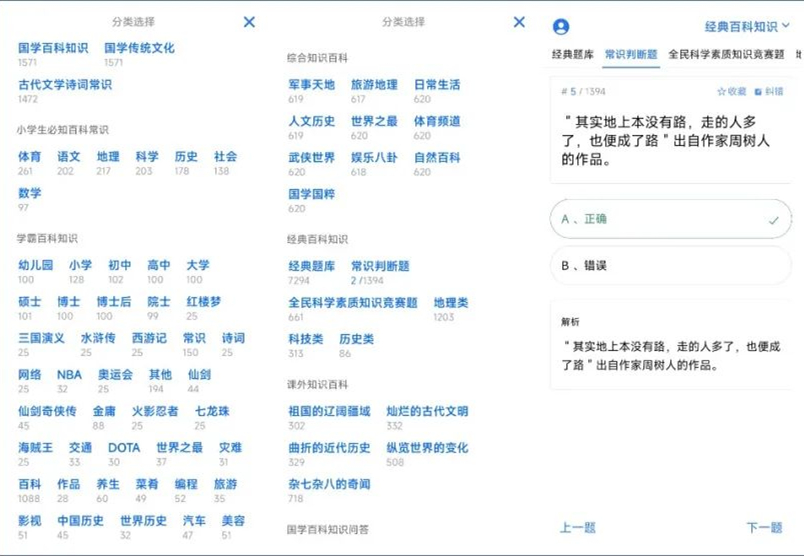This screenshot has width=804, height=556.
Task: Select the DOTA category
Action: click(x=124, y=447)
